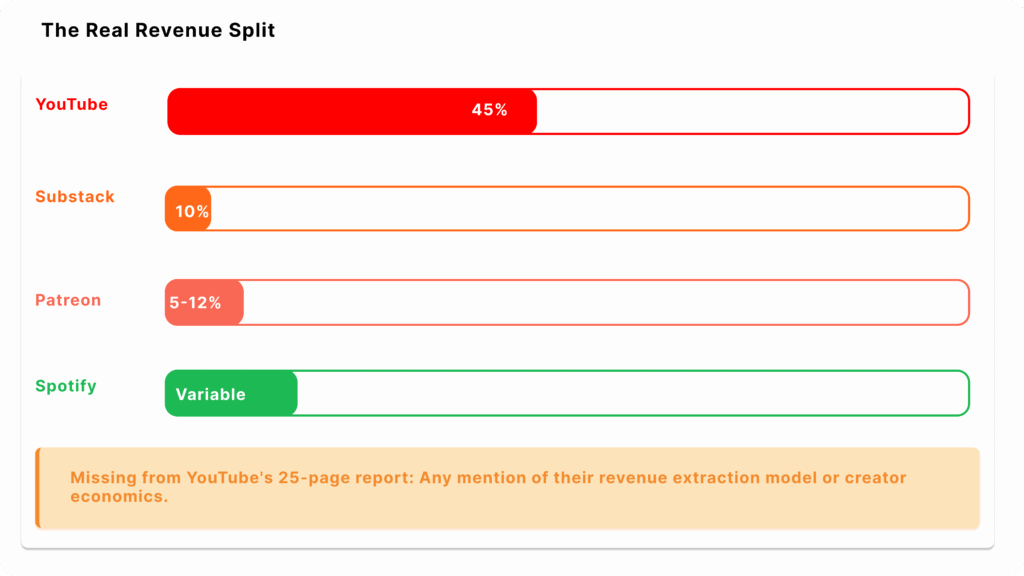Click the "5-12%" value in the Patreon bar
Screen dimensions: 1024x576
(x=195, y=303)
